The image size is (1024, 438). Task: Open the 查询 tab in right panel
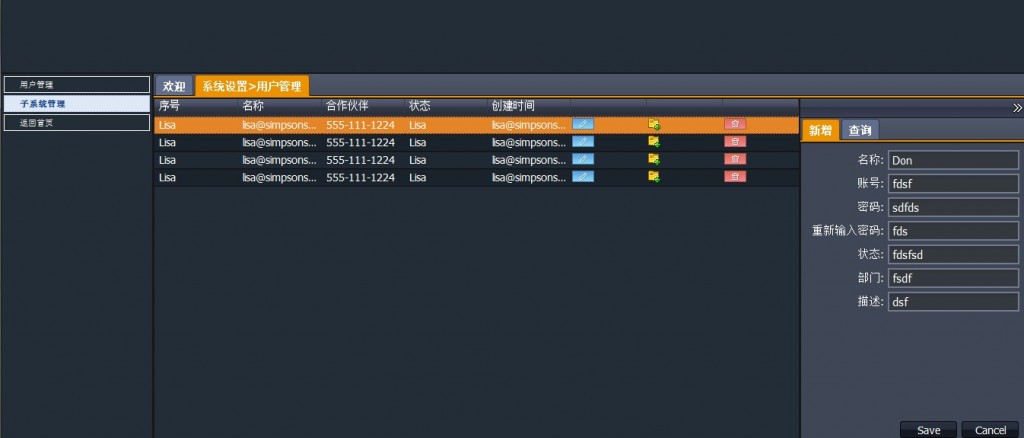tap(859, 131)
